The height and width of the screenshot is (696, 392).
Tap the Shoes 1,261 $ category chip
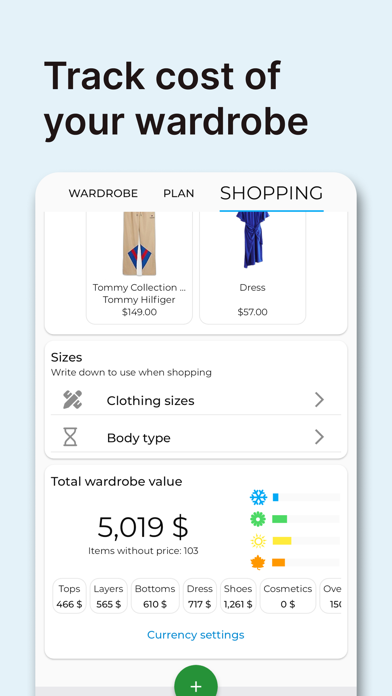[x=238, y=596]
